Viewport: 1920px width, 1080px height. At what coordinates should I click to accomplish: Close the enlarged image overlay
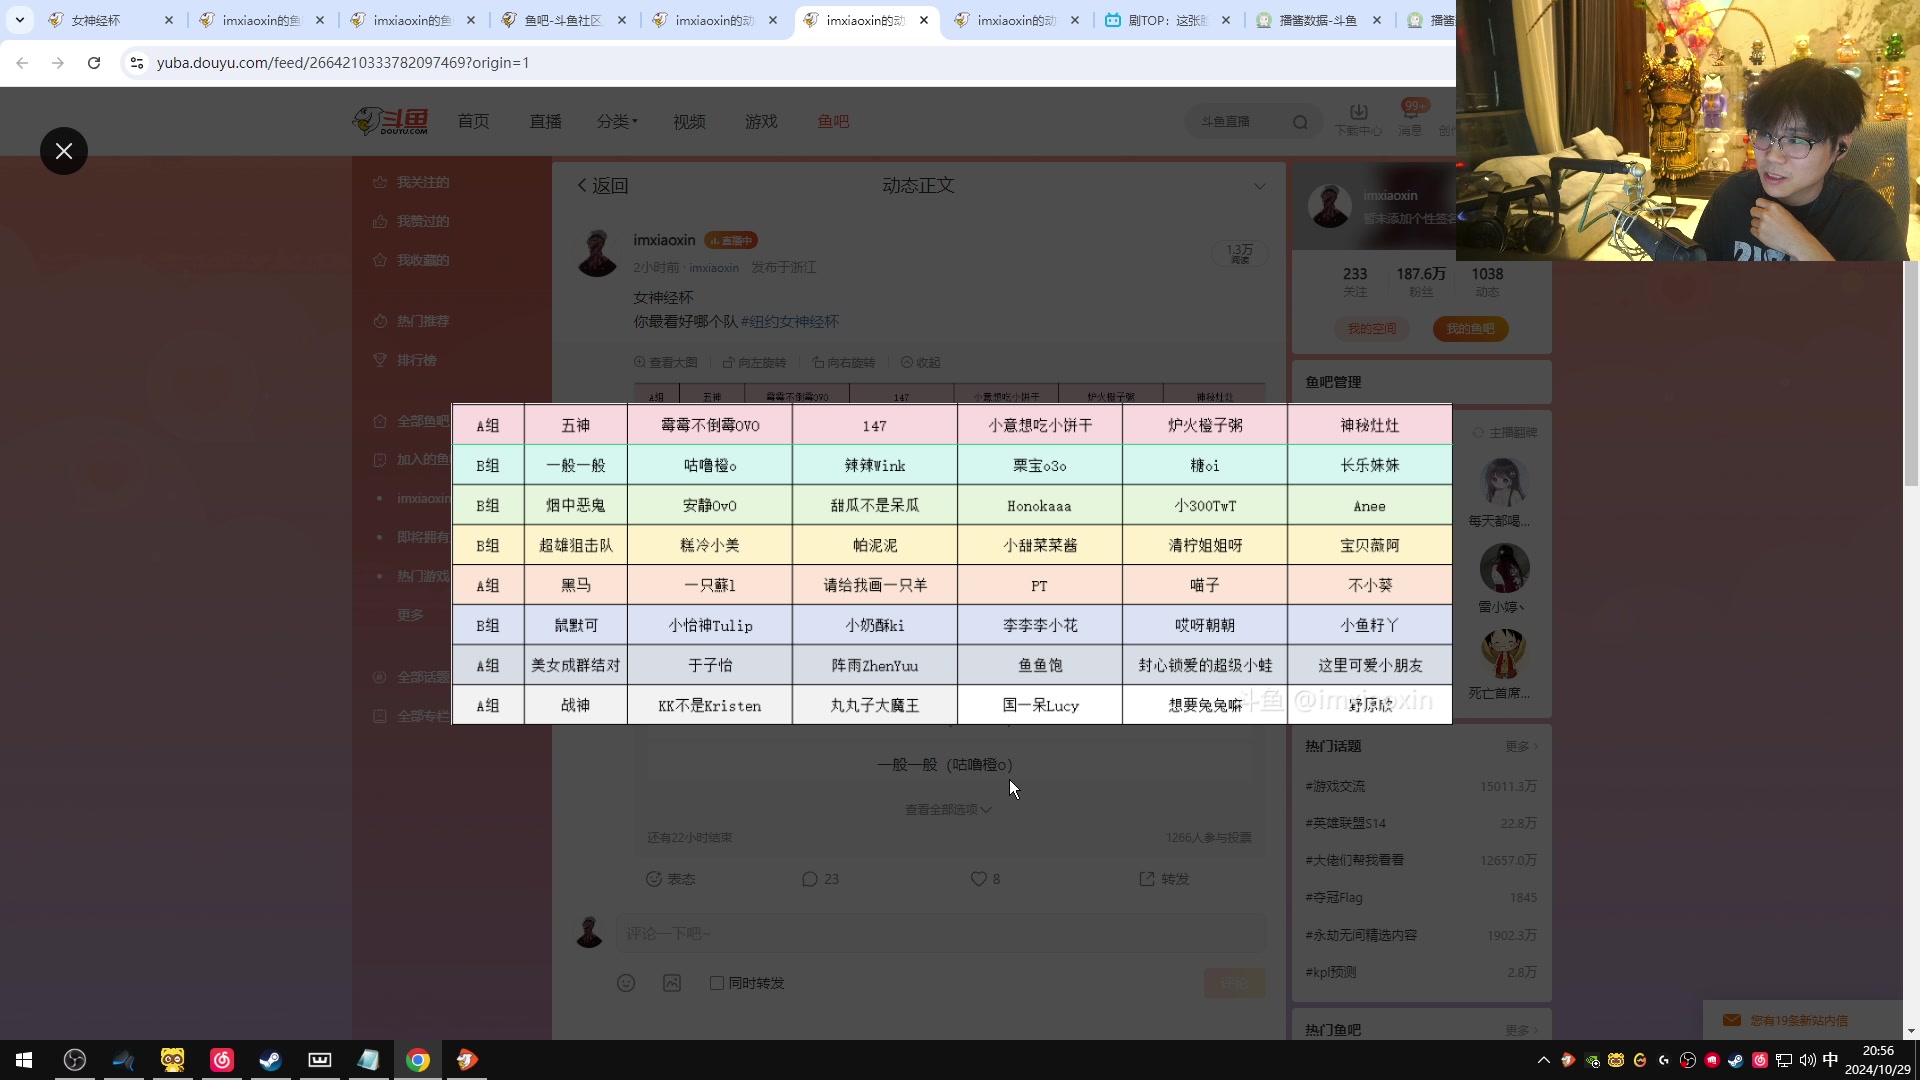64,151
